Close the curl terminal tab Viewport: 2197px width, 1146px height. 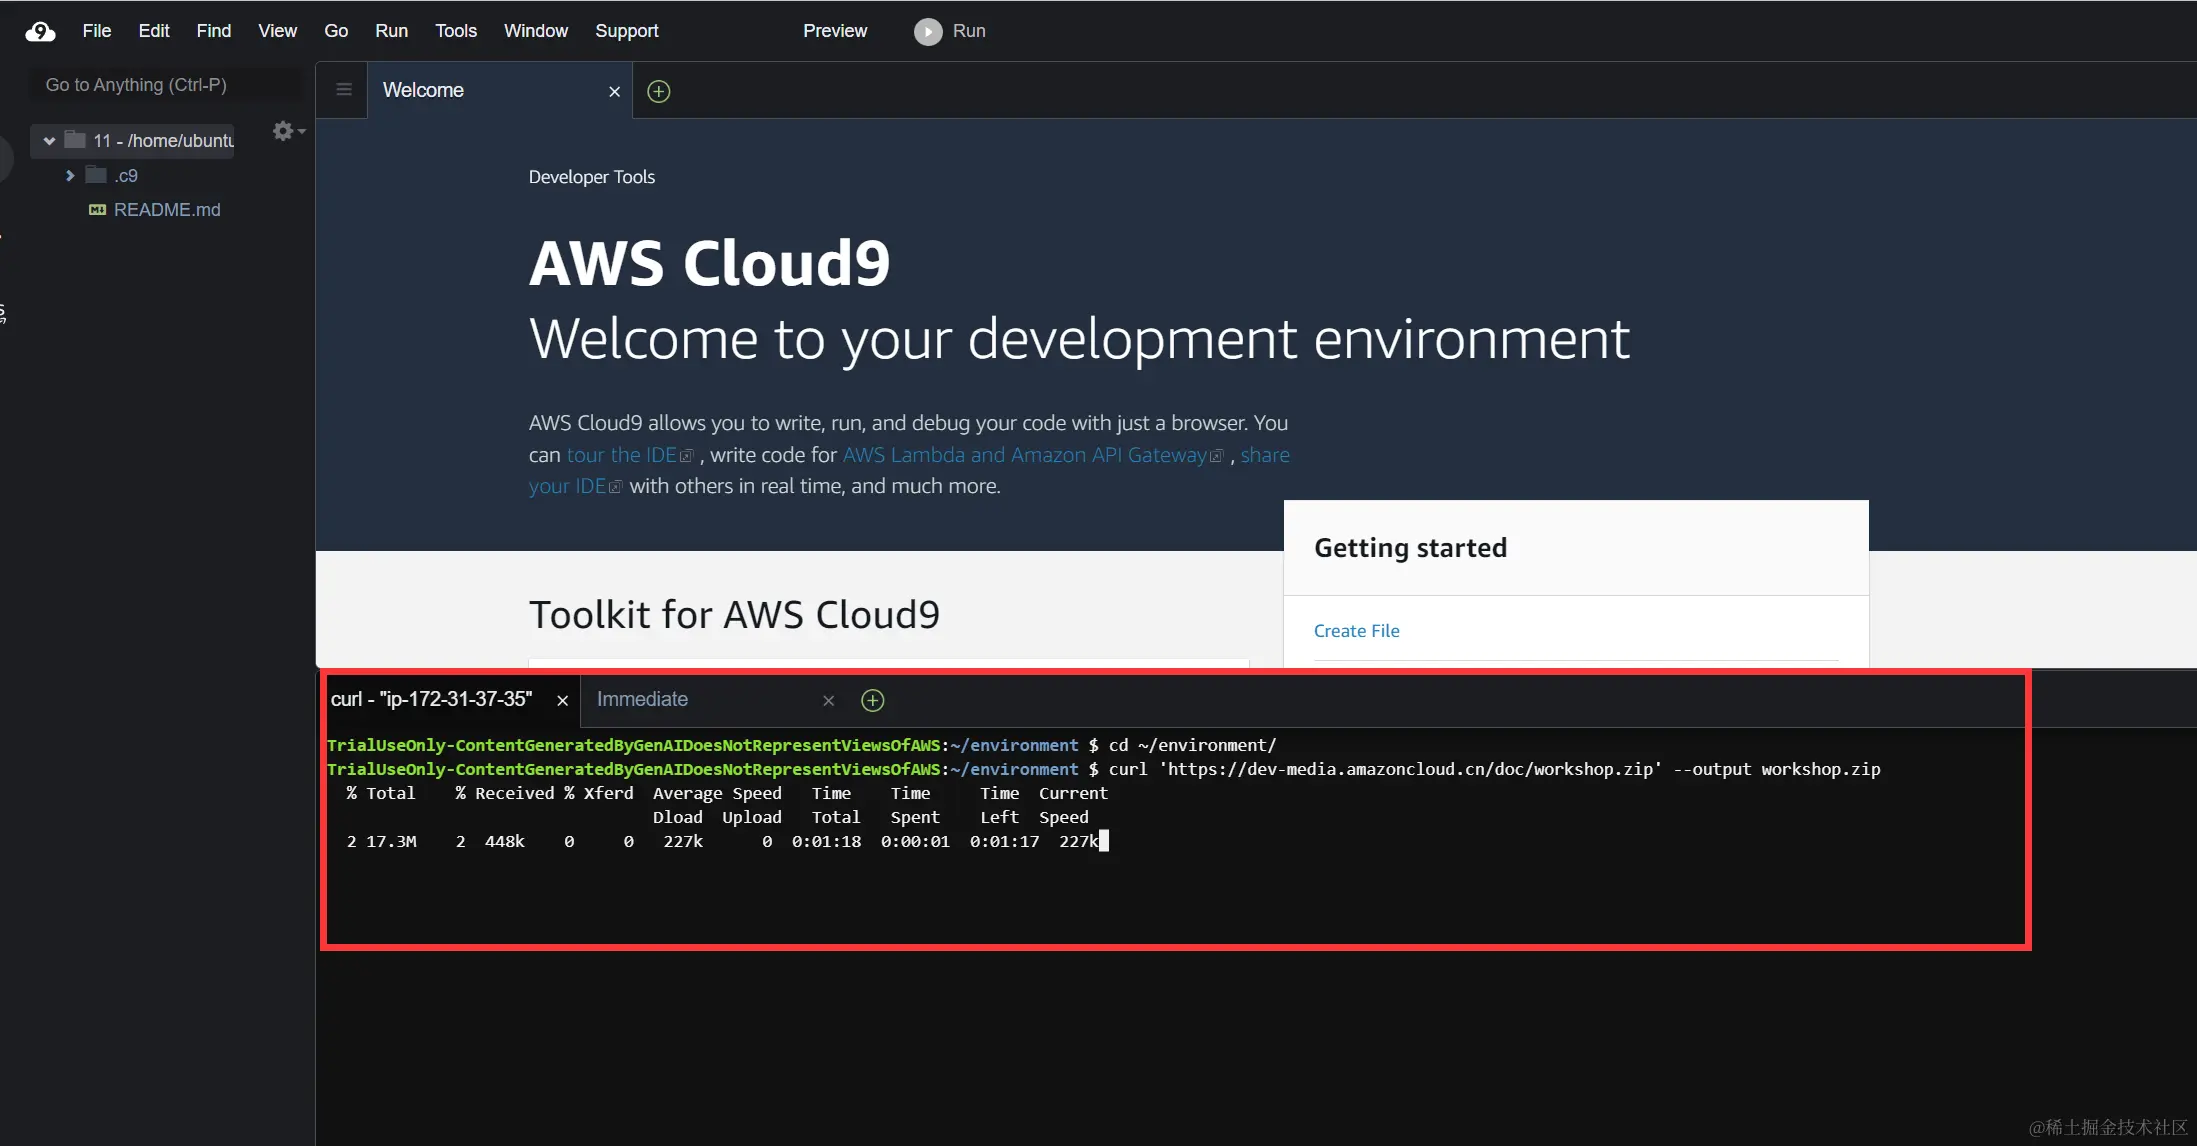tap(562, 701)
